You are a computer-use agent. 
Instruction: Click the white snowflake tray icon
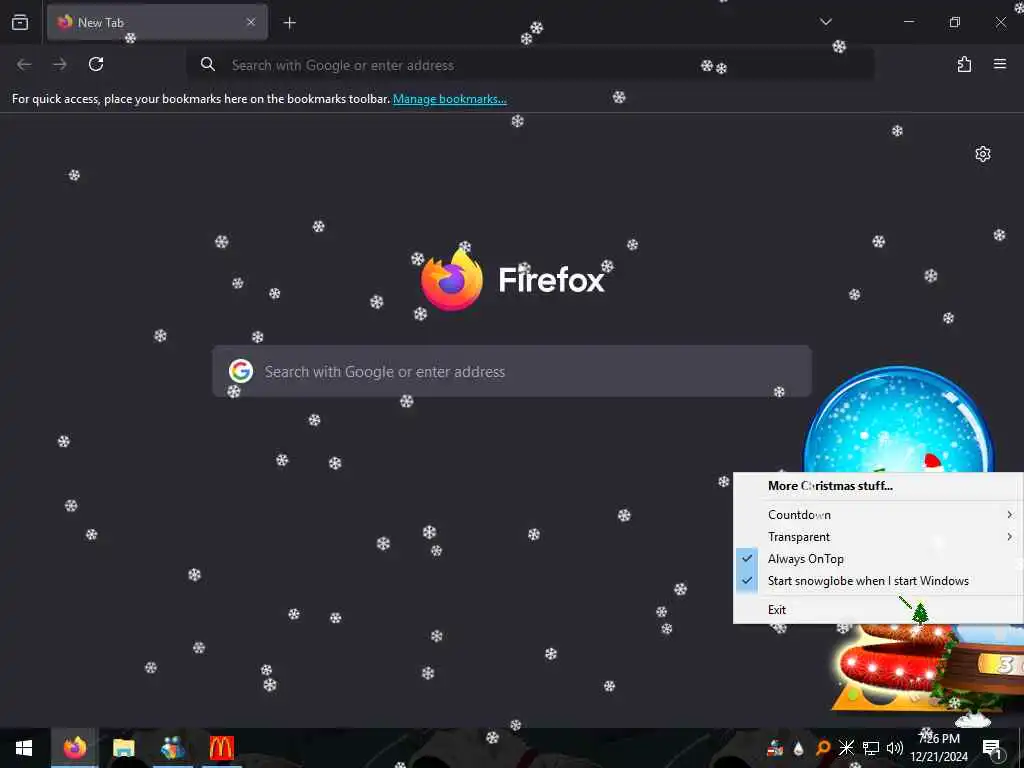coord(846,748)
